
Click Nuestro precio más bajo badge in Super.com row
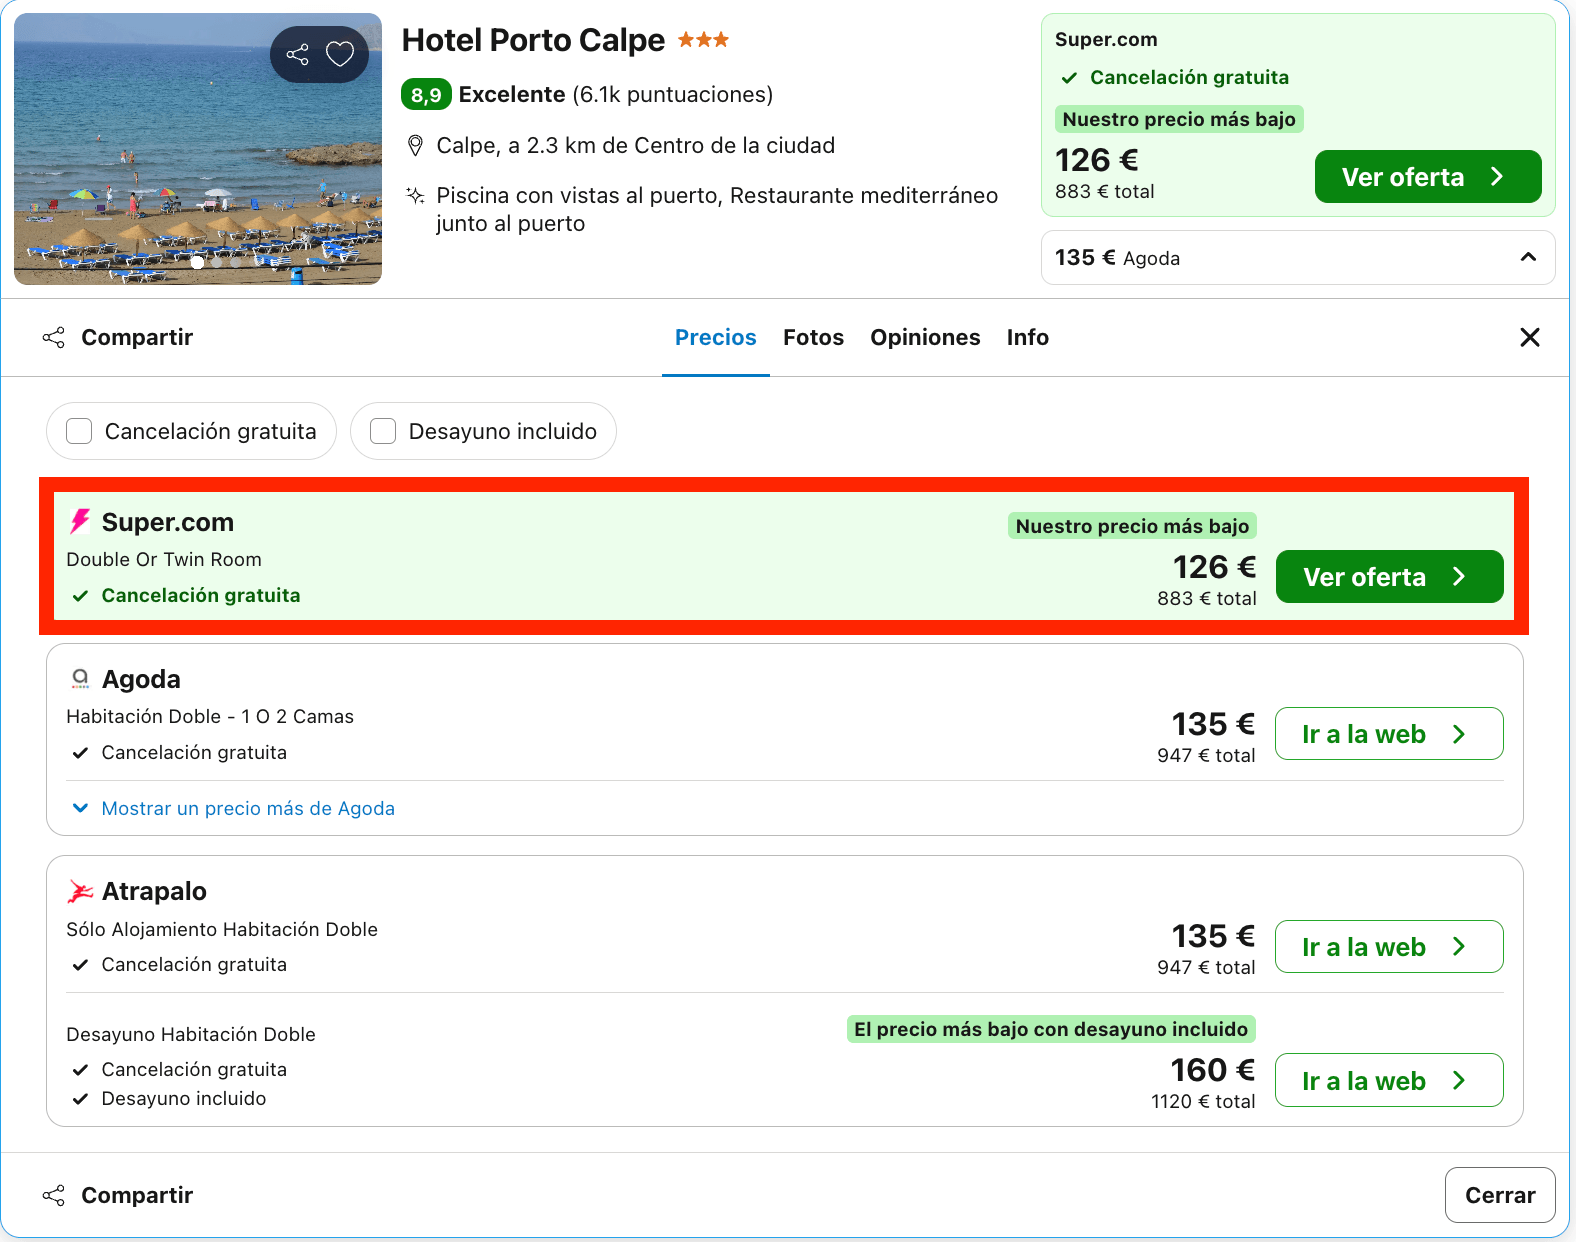pos(1132,526)
